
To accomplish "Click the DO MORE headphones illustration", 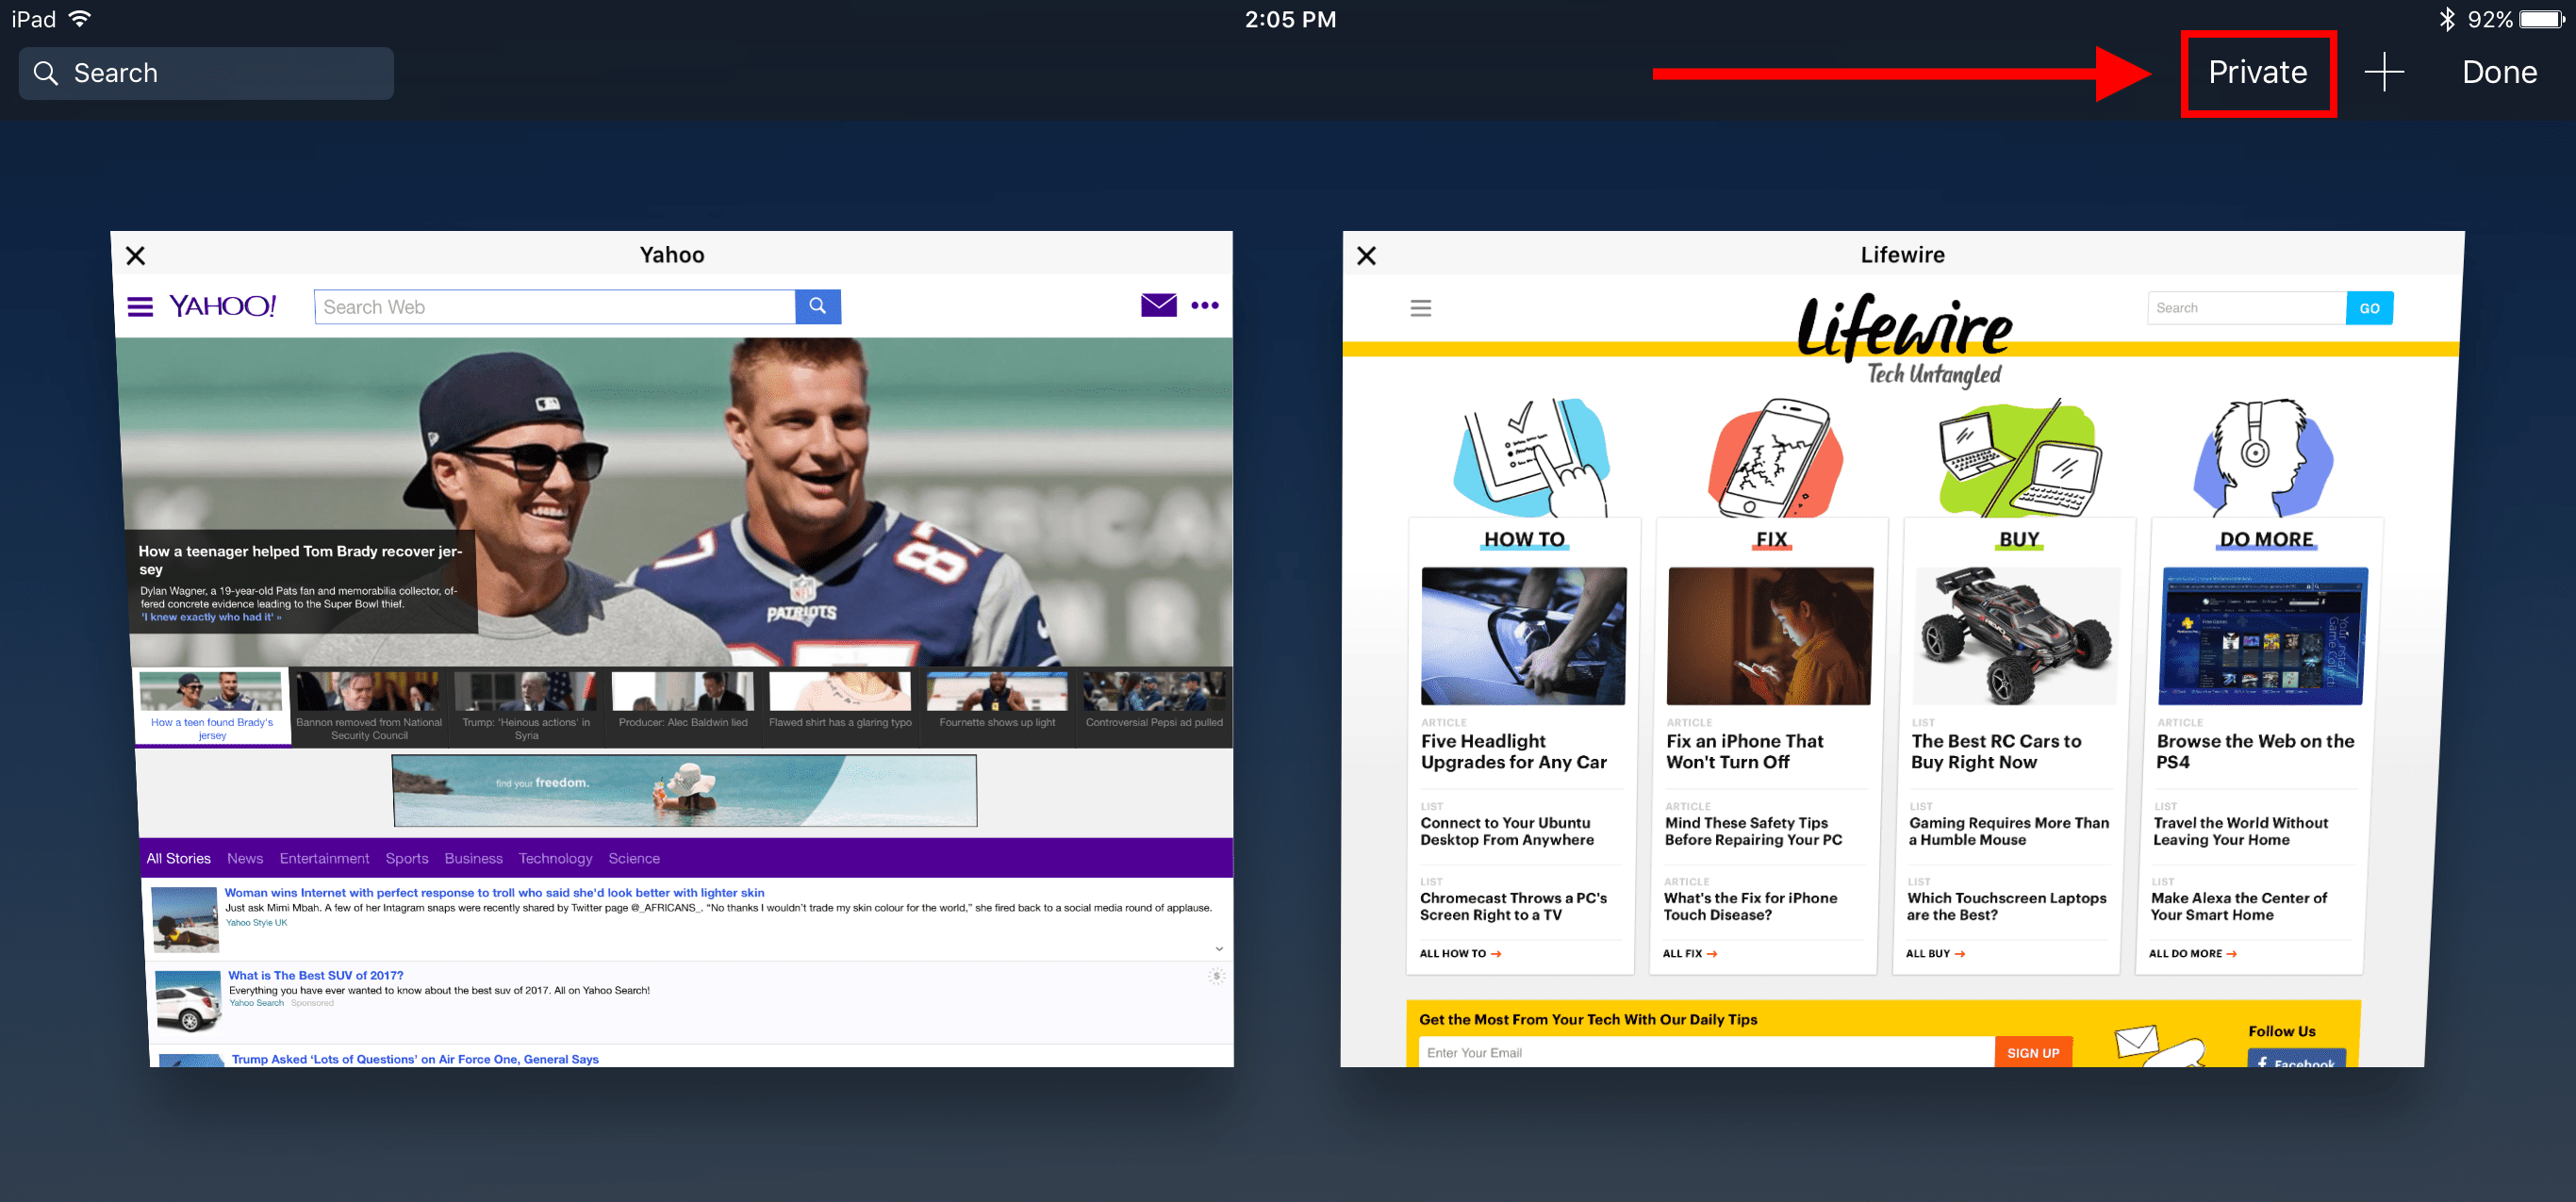I will (2263, 456).
